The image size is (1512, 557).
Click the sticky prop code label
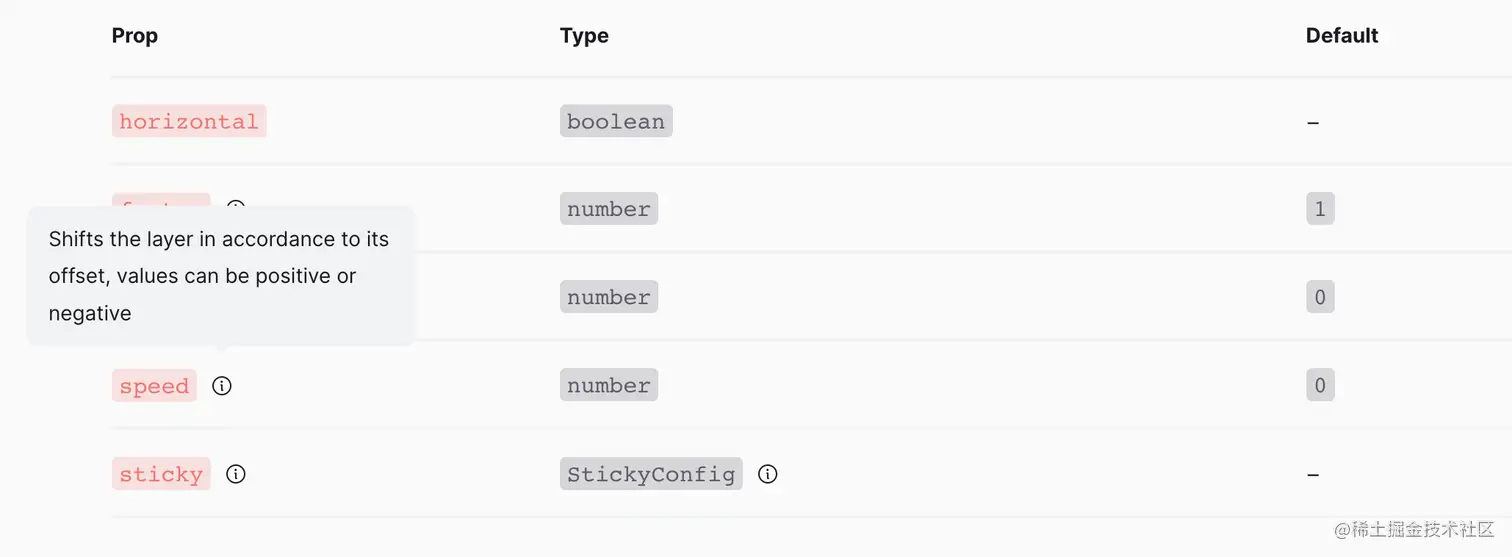[x=161, y=474]
